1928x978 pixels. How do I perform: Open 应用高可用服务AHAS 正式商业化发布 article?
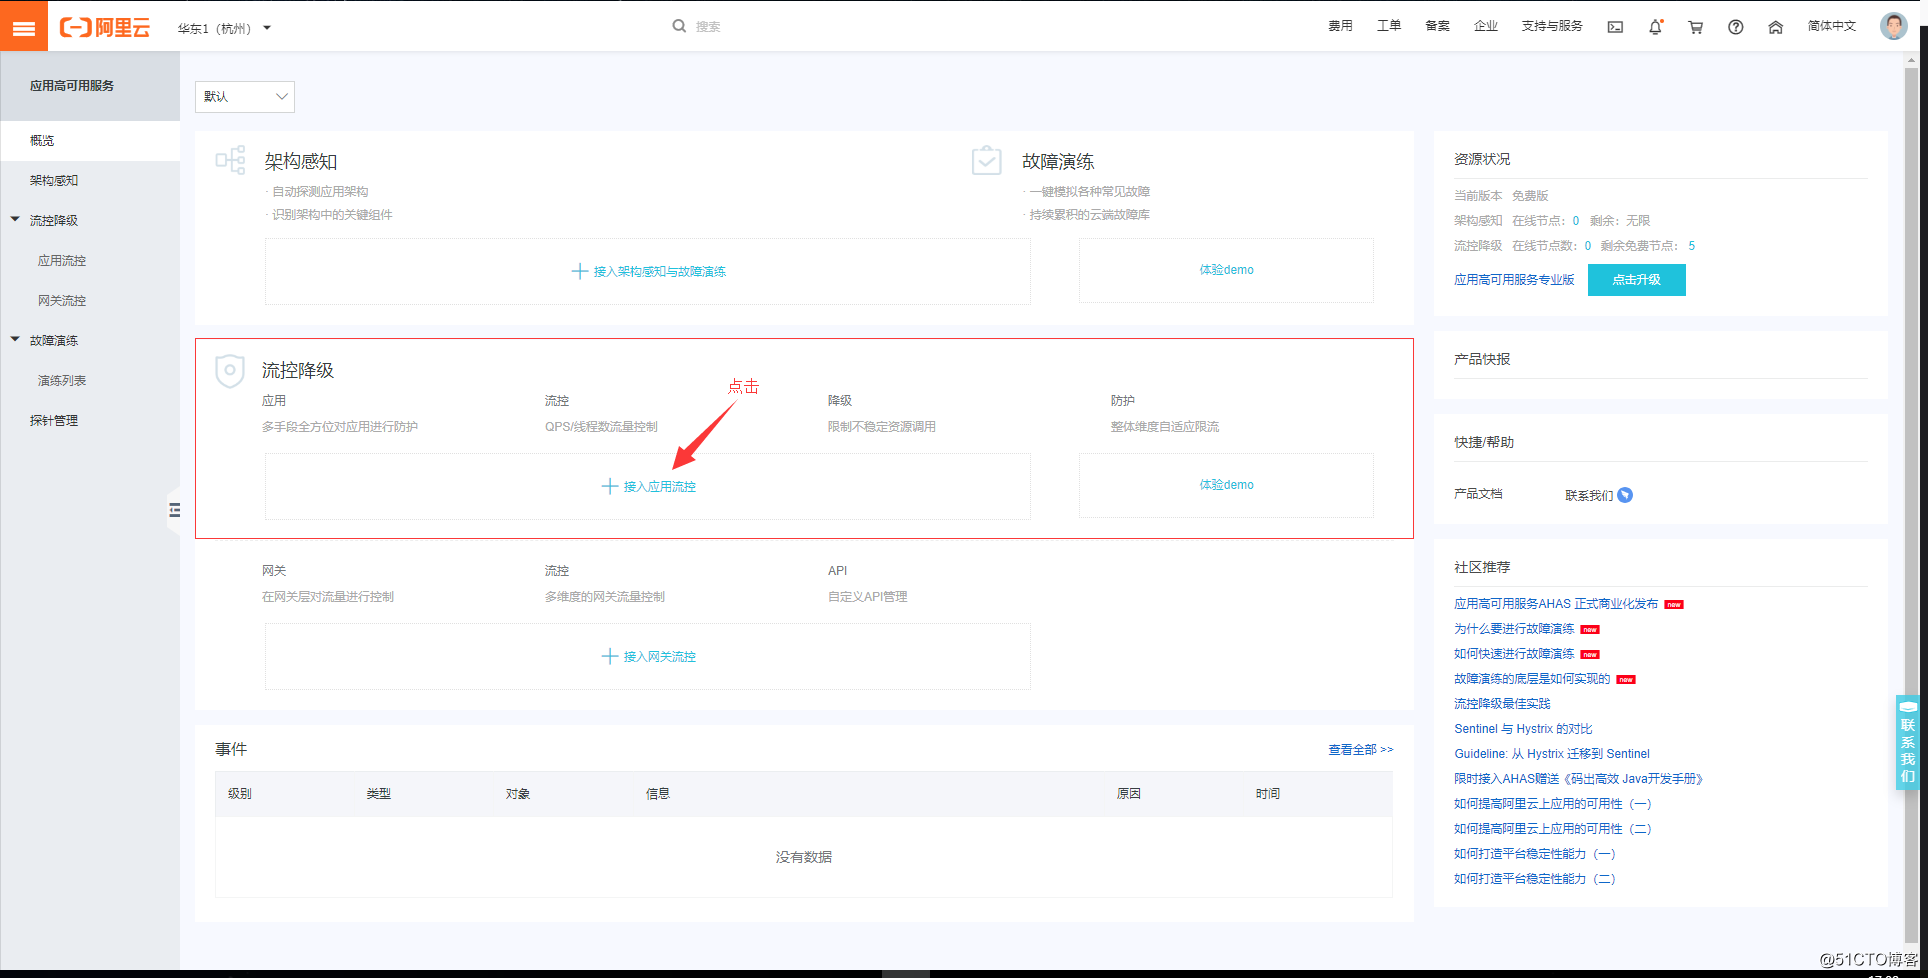pos(1556,604)
